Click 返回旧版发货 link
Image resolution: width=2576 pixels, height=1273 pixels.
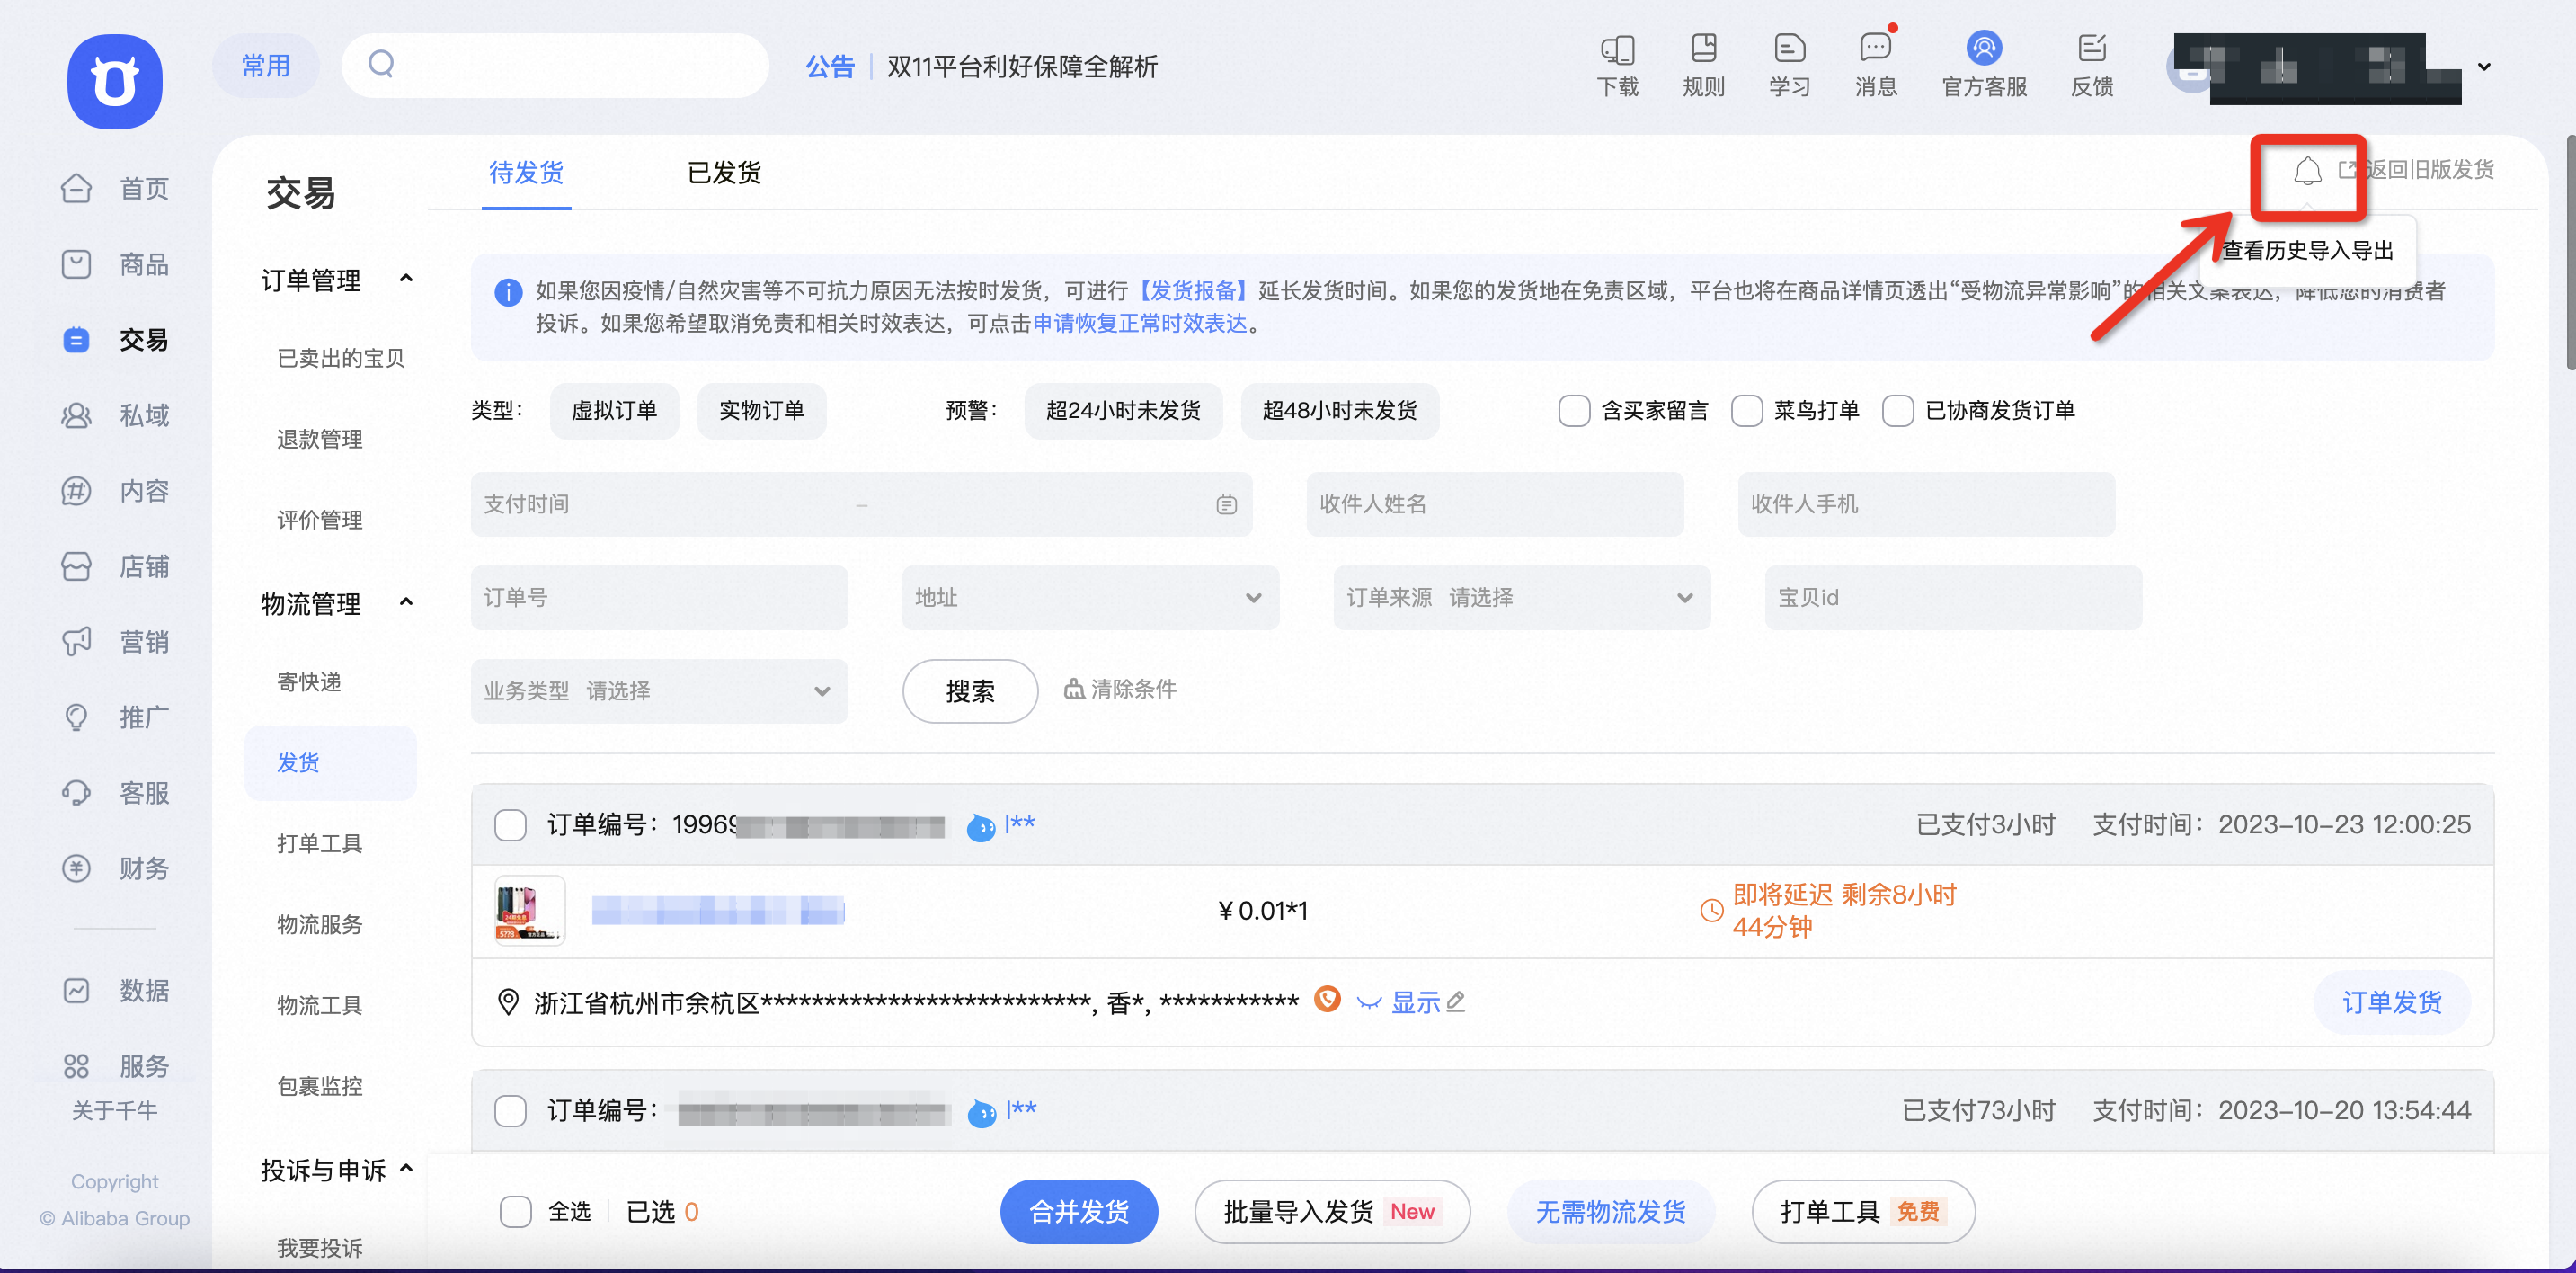pos(2416,170)
